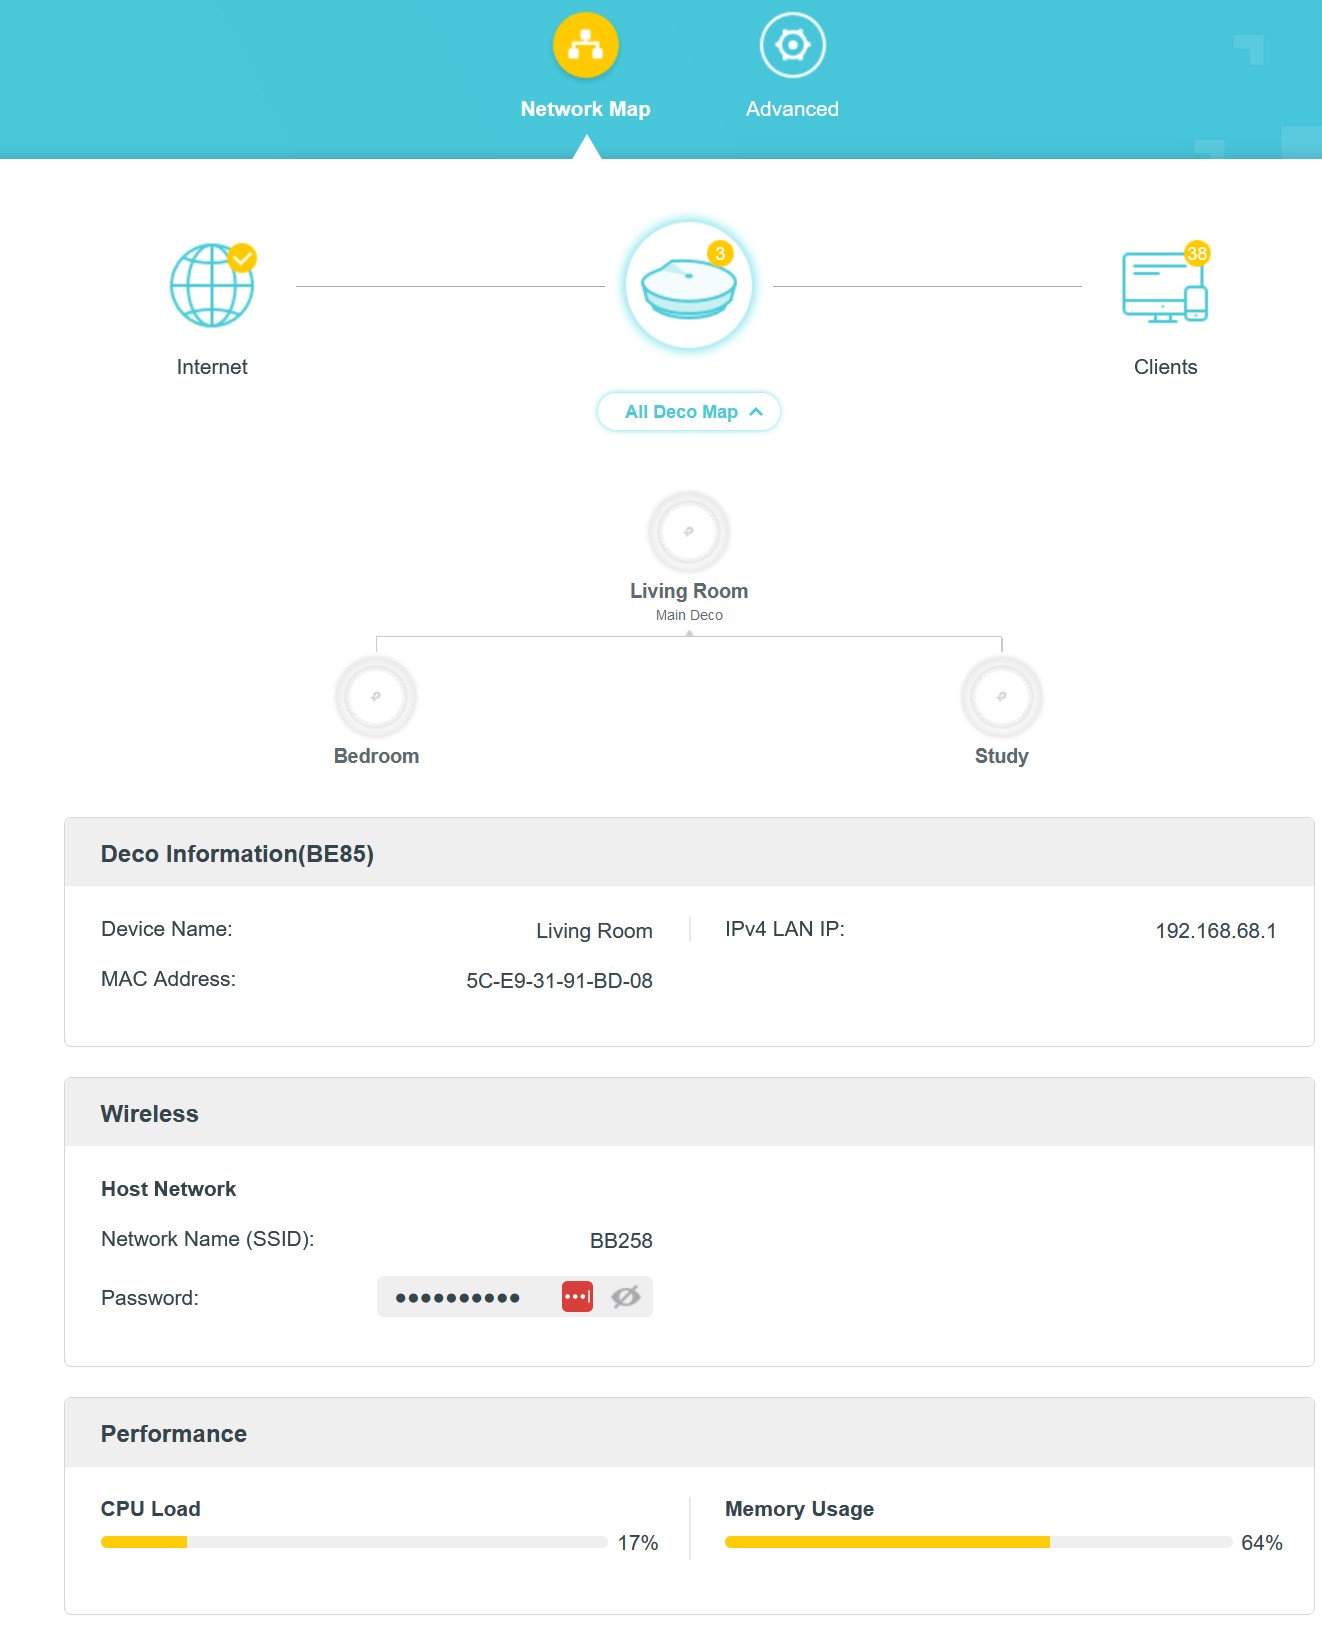Click the Bedroom label text

376,756
